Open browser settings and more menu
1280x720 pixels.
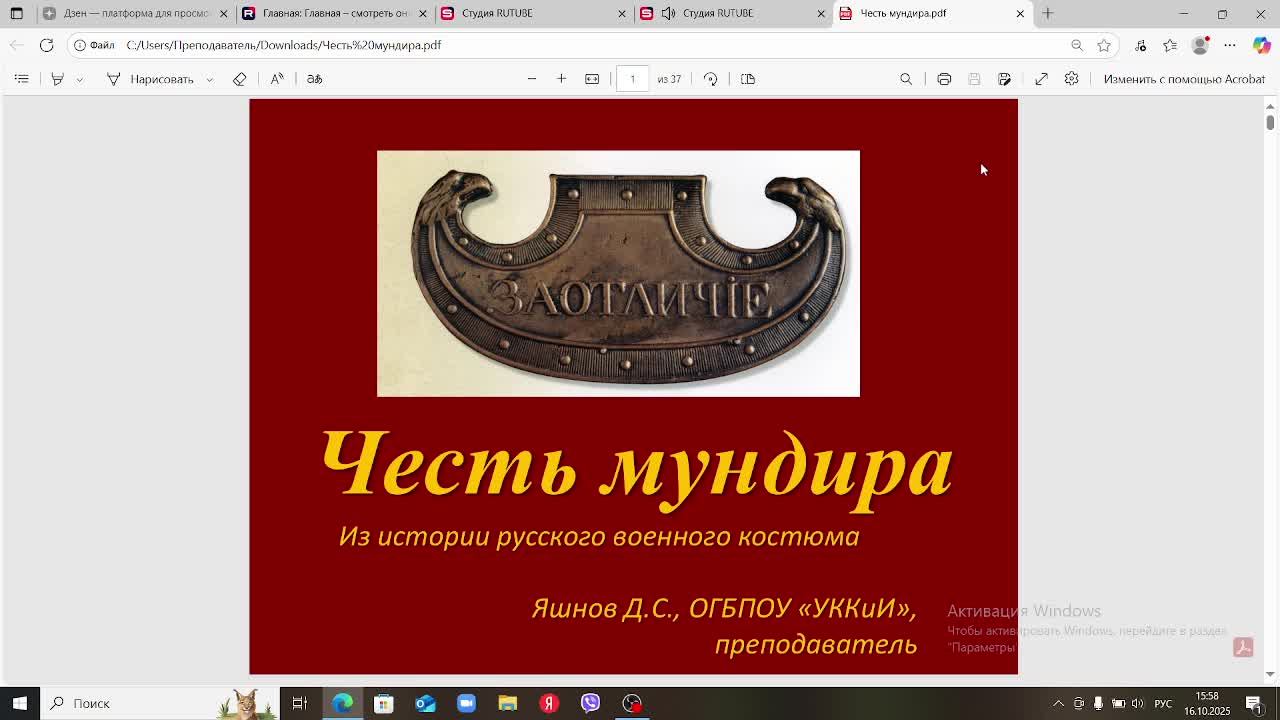pyautogui.click(x=1230, y=45)
